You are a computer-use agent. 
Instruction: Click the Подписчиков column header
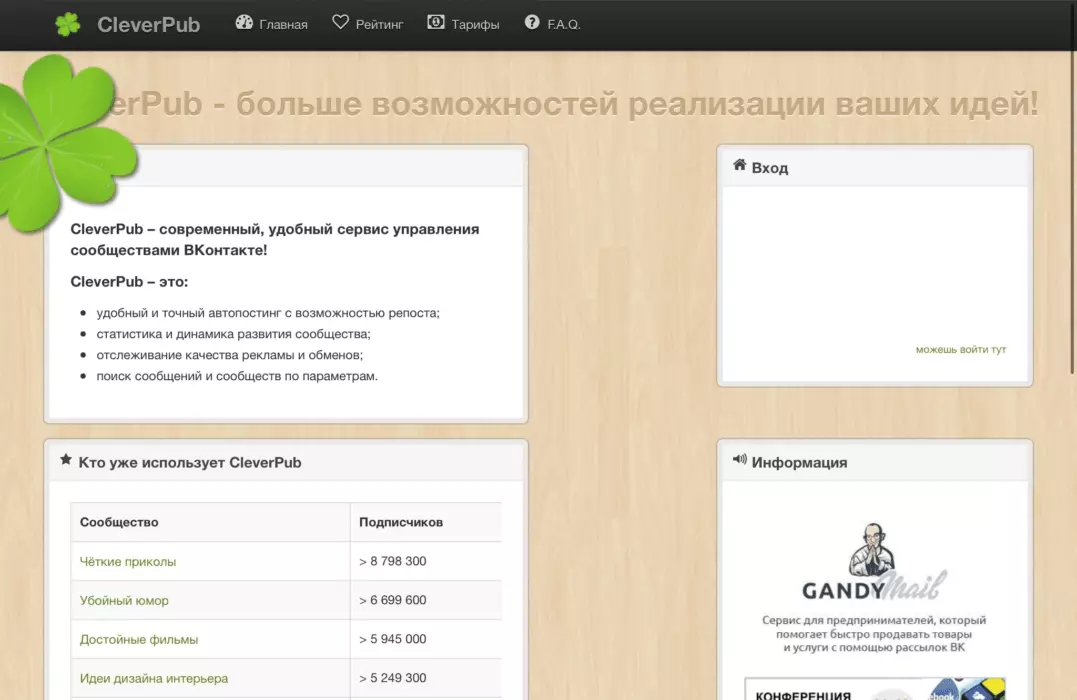click(400, 523)
